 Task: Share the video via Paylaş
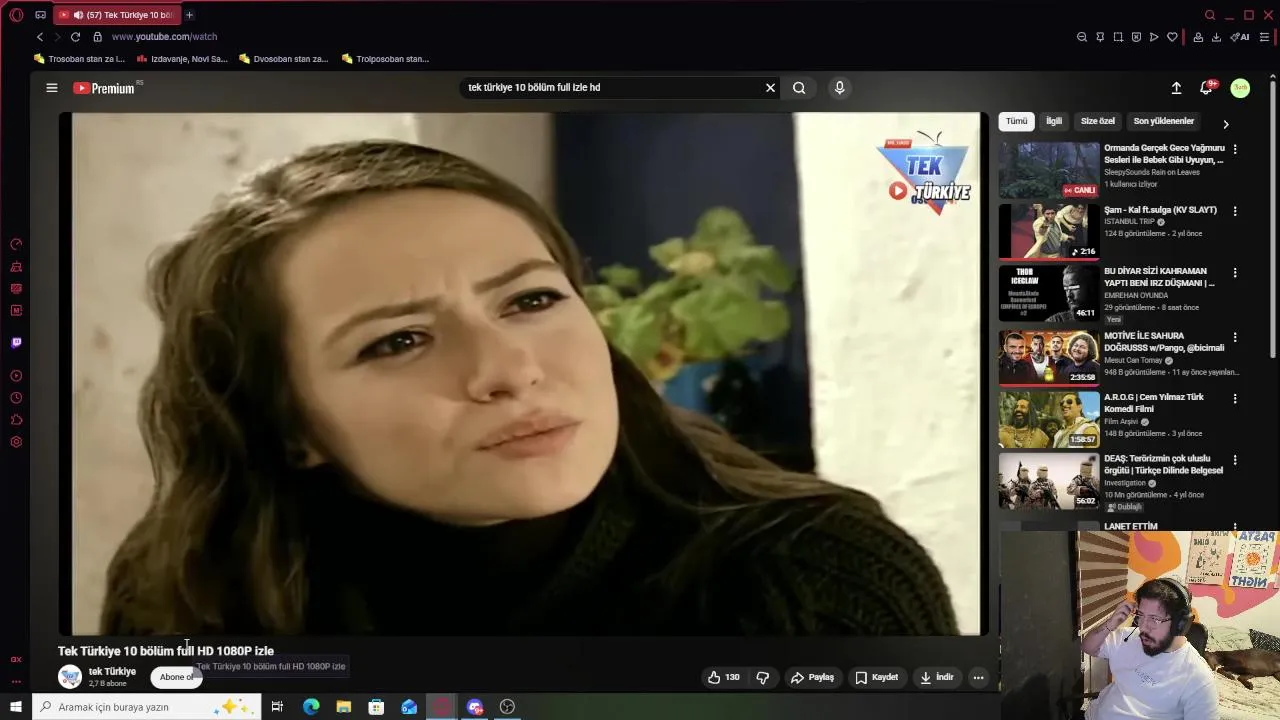812,677
